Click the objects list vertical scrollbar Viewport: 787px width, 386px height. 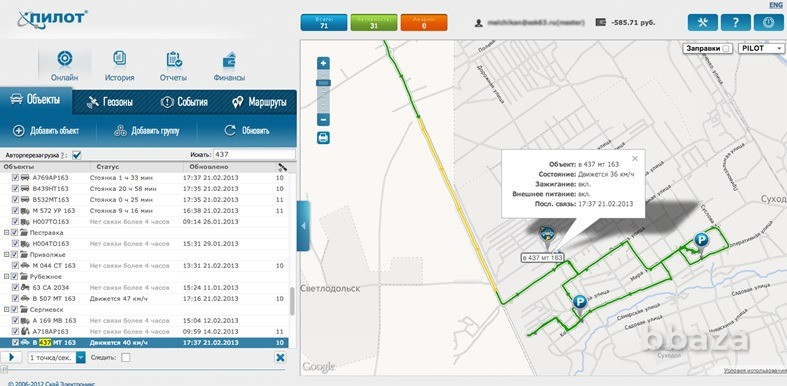(x=292, y=302)
